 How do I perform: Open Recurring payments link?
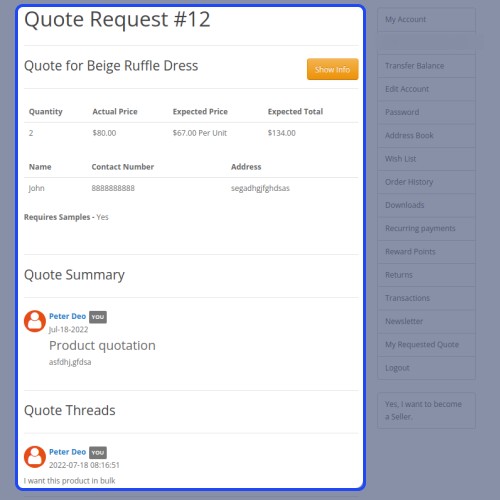tap(426, 229)
